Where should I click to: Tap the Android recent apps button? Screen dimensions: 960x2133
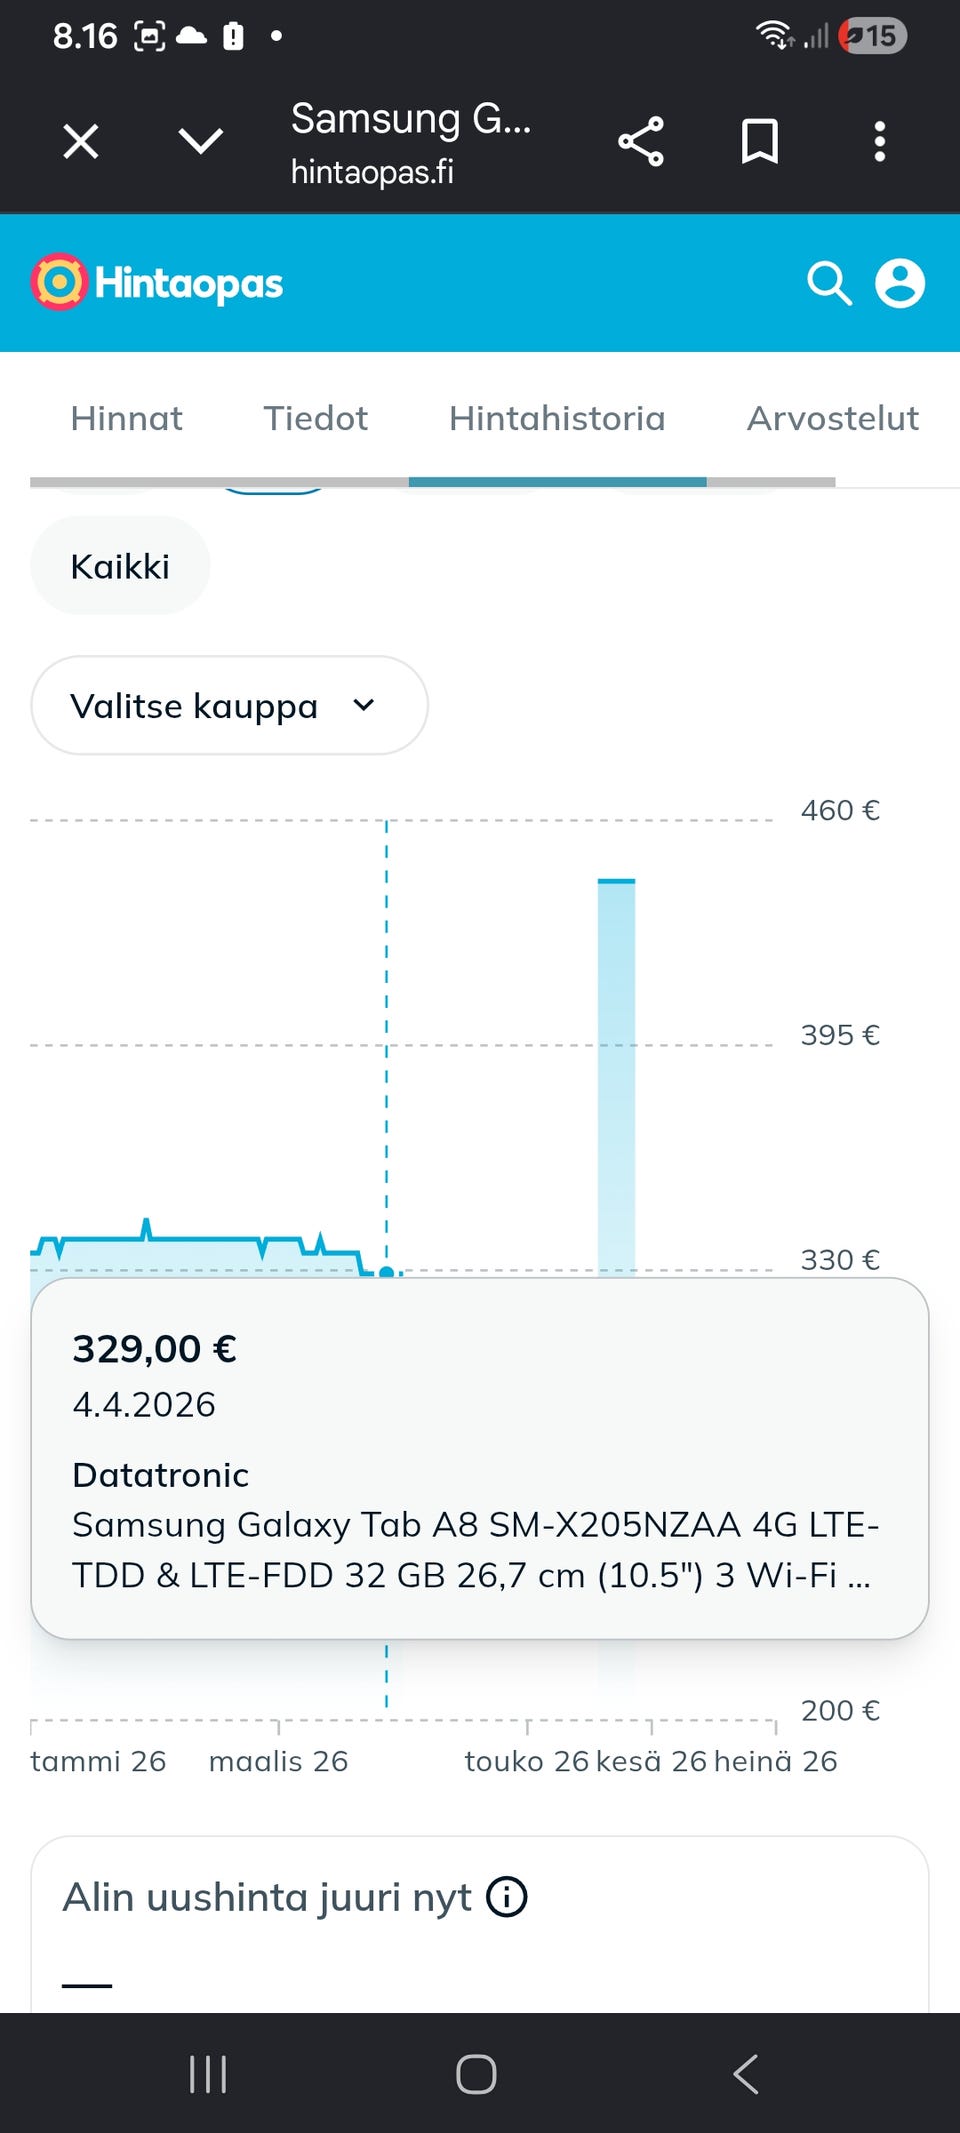[208, 2074]
